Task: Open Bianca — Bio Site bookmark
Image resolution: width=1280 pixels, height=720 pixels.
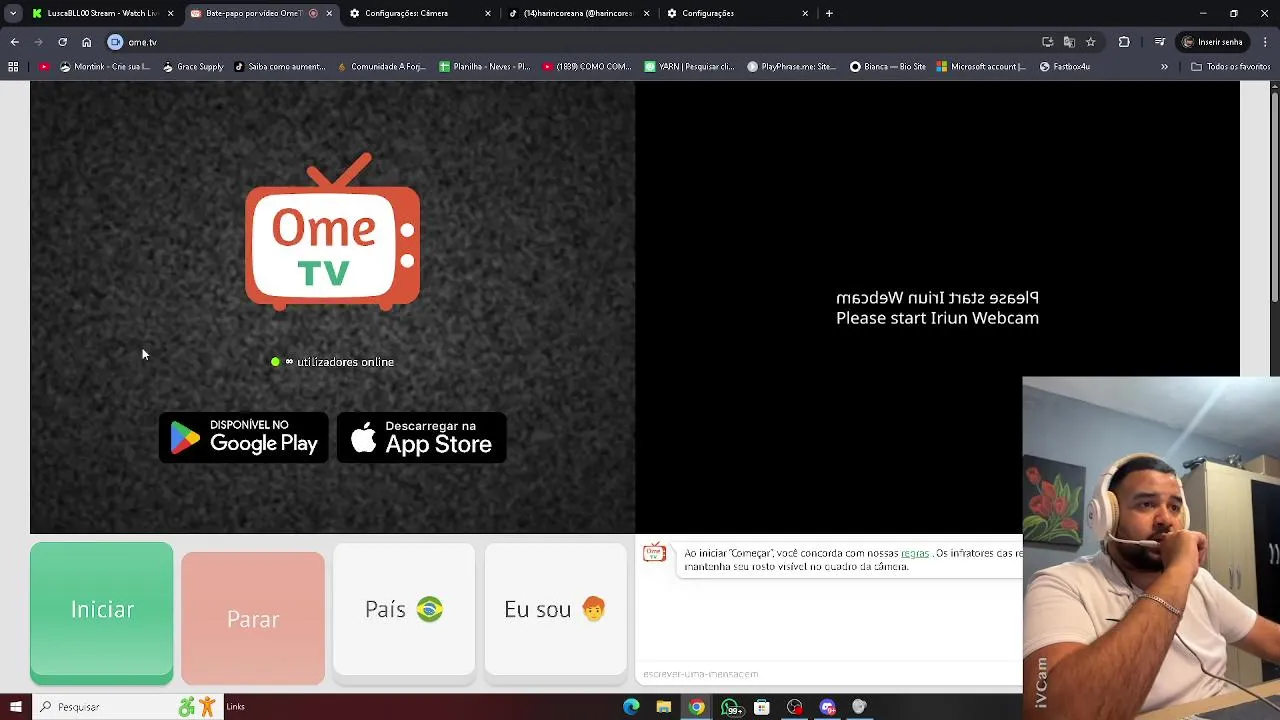Action: [888, 67]
